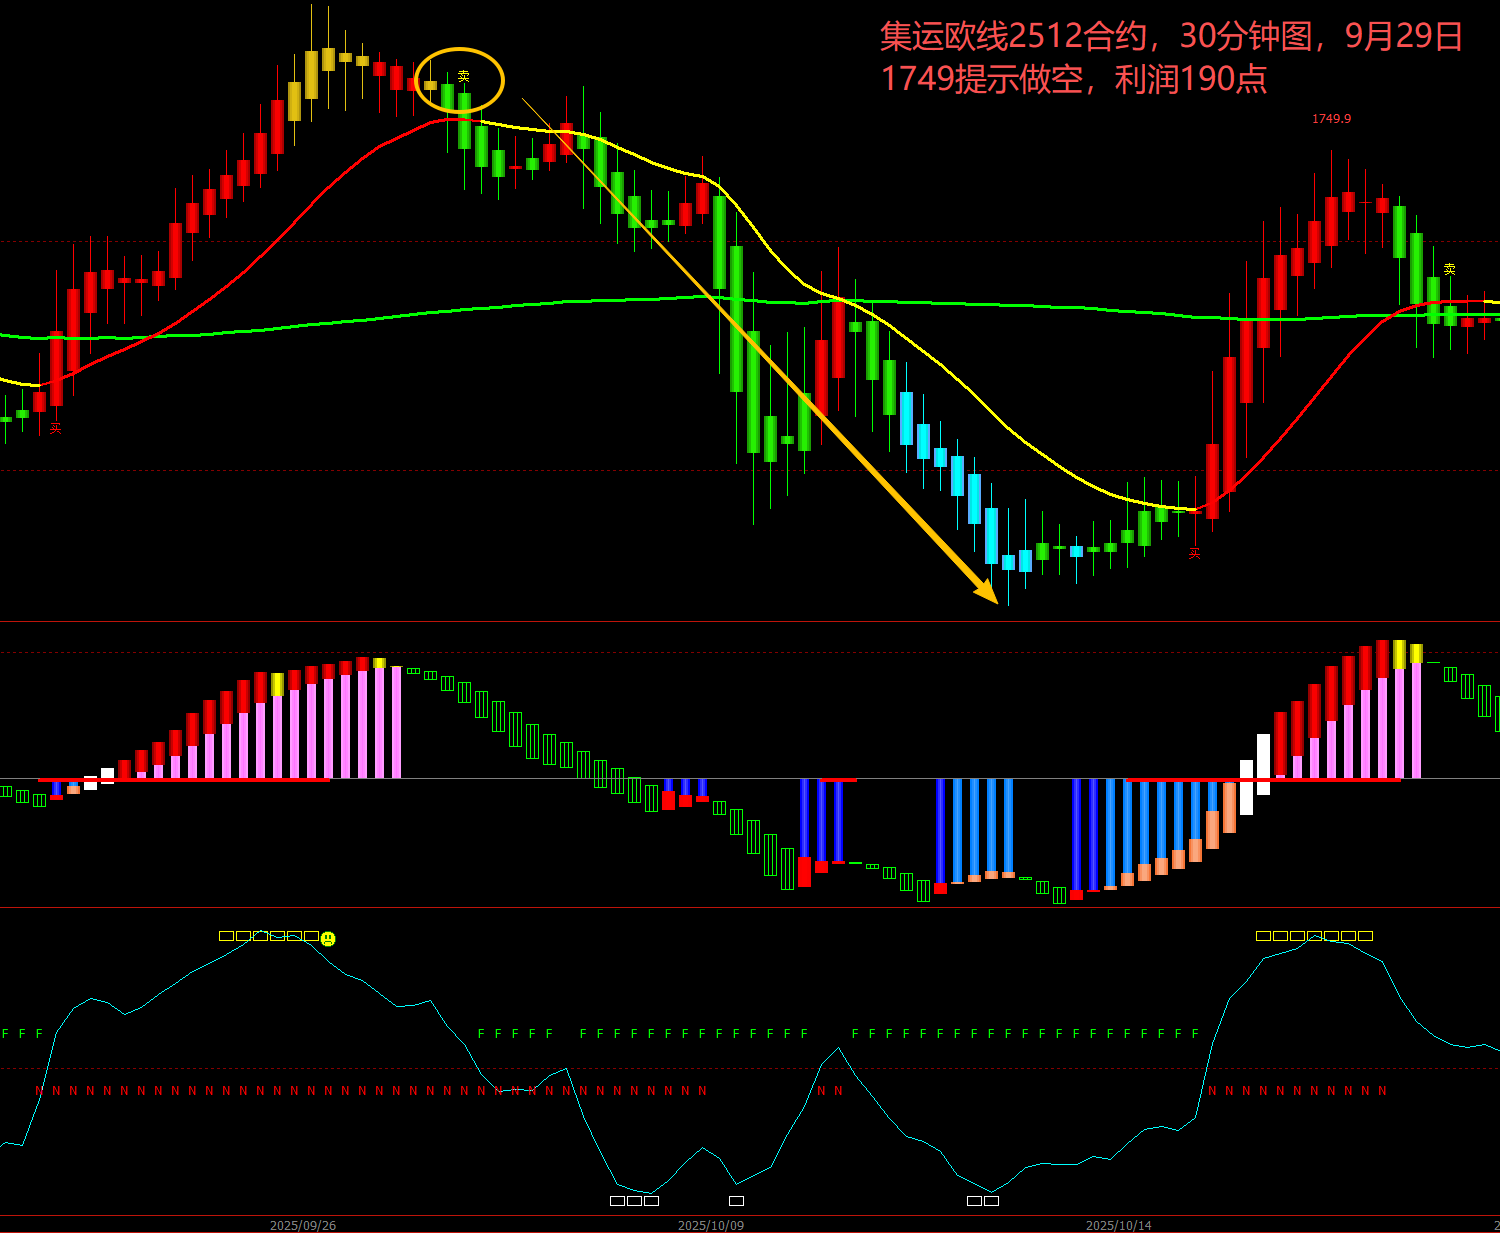Screen dimensions: 1500x1233
Task: Select the 2025/10/14 date on time axis
Action: 1119,1225
